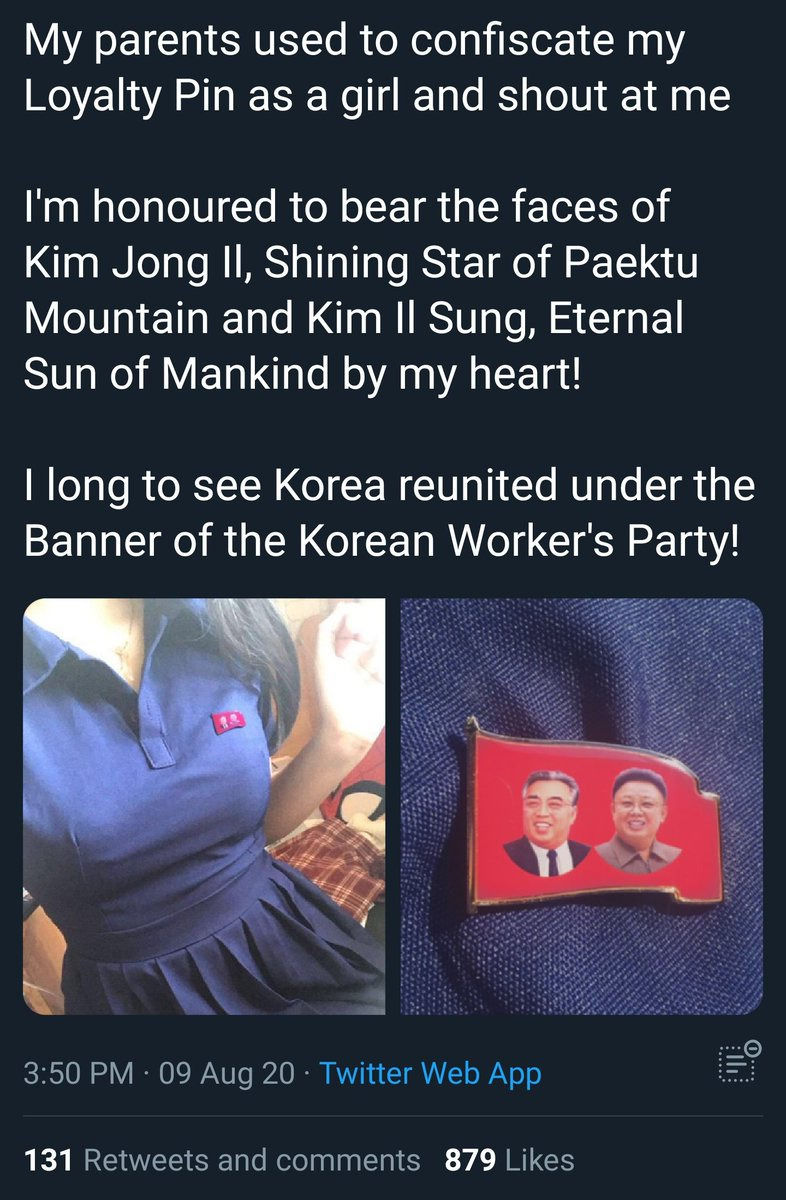Open the blue dress photo
The width and height of the screenshot is (786, 1200).
[x=204, y=806]
